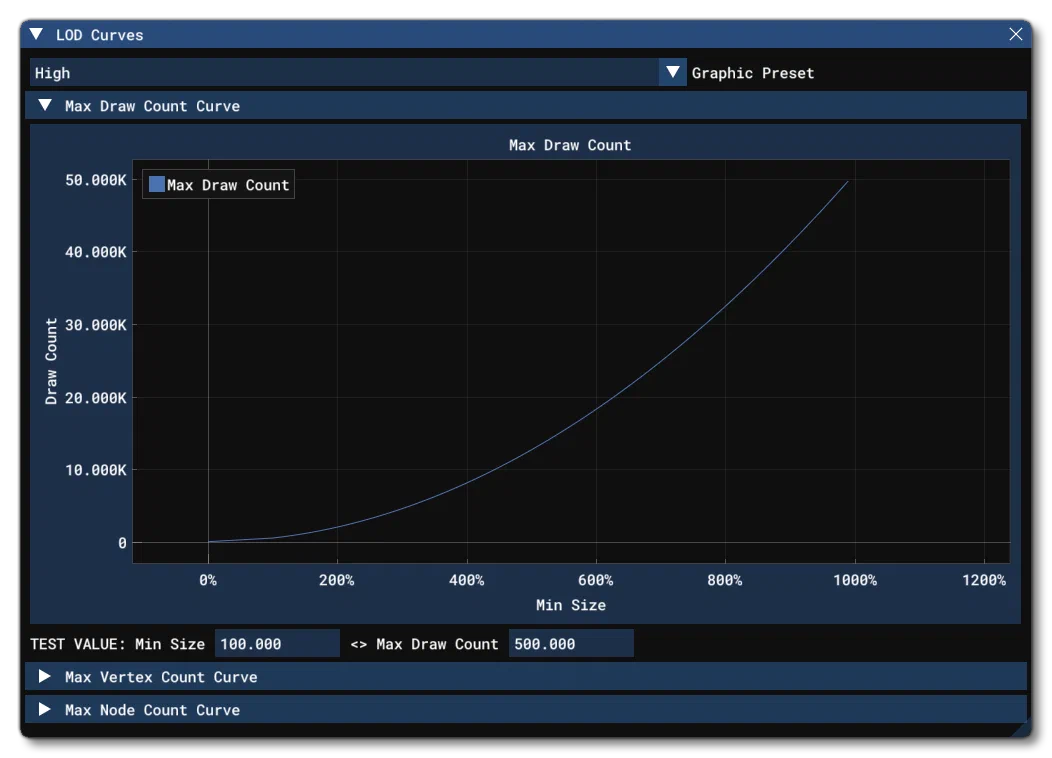Click the Max Draw Count legend label
This screenshot has width=1052, height=758.
(x=228, y=185)
